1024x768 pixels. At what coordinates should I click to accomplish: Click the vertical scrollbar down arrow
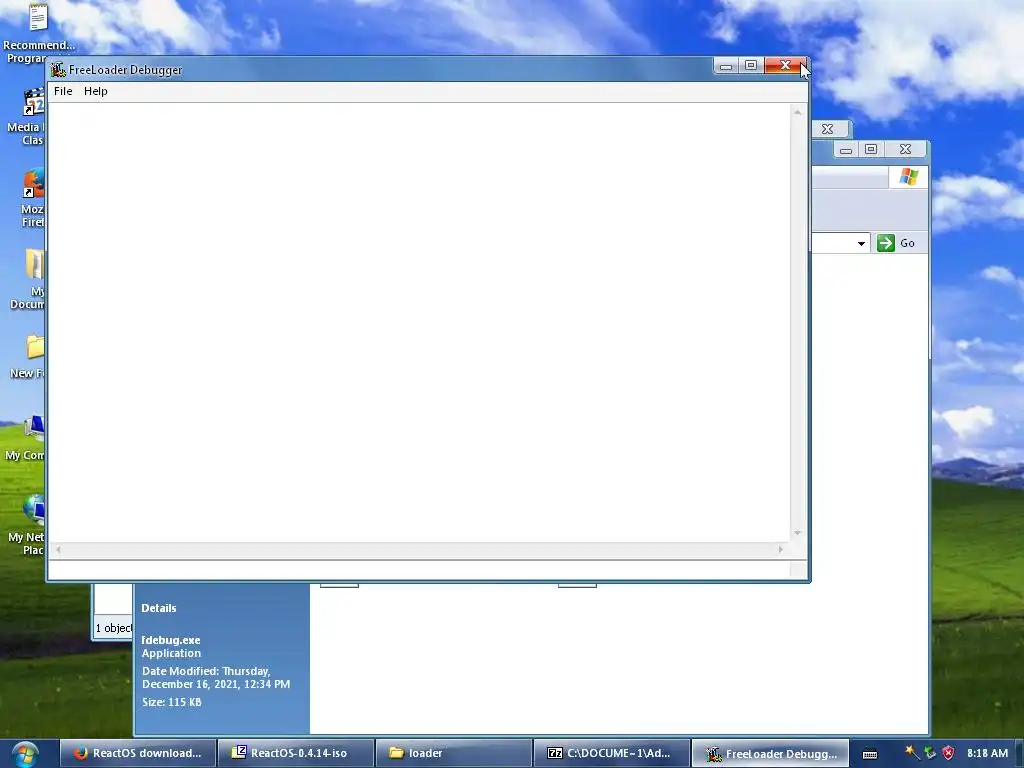coord(797,533)
